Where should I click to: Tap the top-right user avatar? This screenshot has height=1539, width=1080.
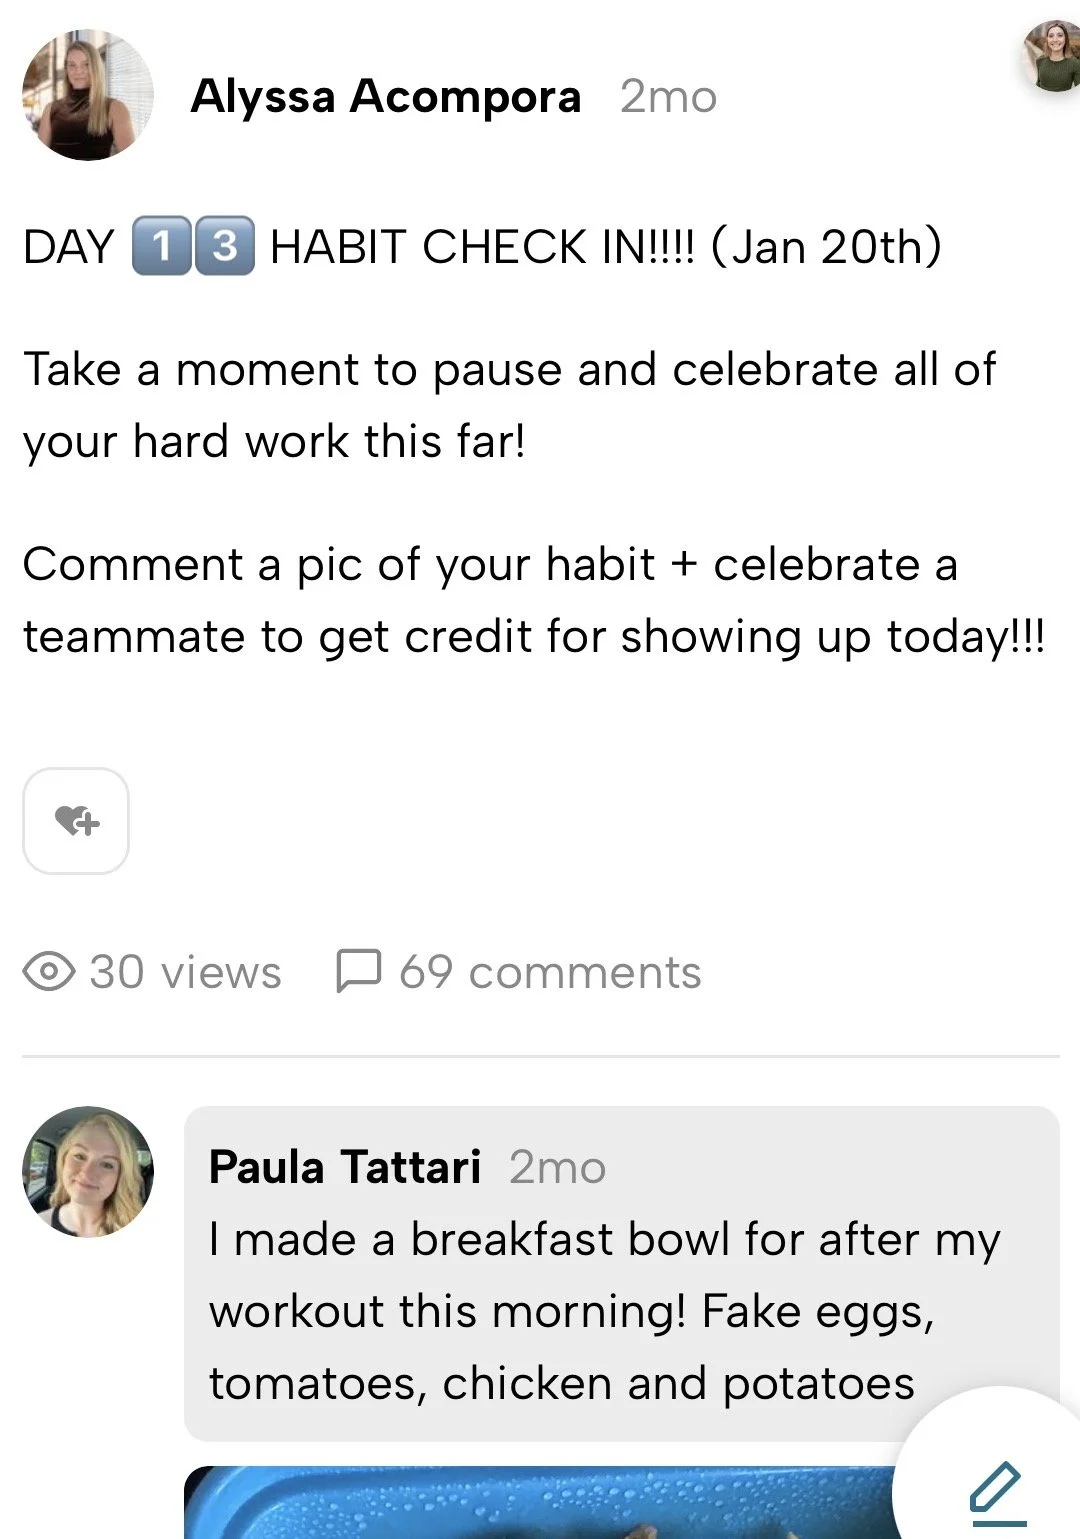tap(1051, 55)
